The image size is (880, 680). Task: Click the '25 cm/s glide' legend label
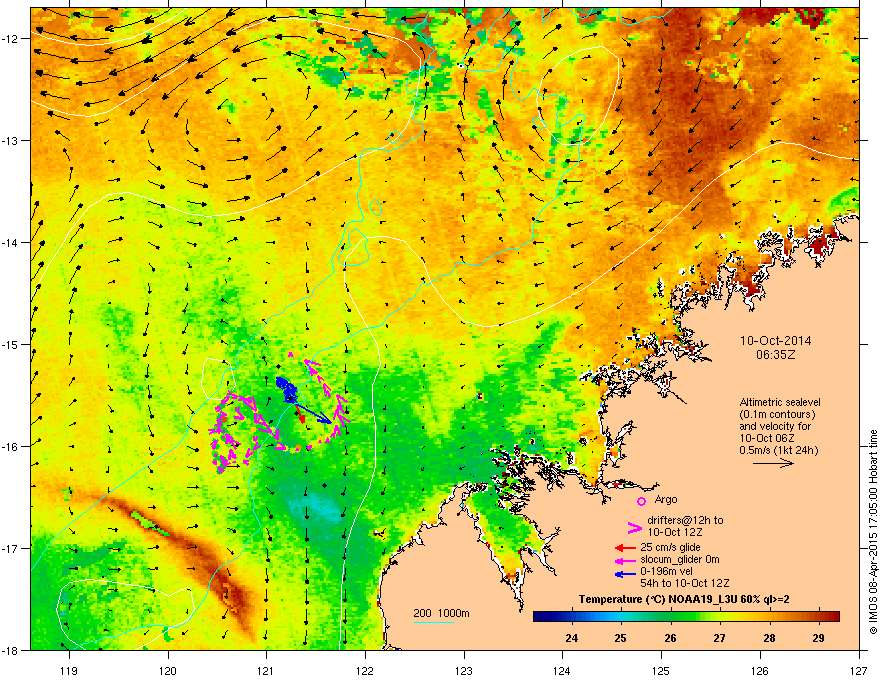click(x=670, y=547)
